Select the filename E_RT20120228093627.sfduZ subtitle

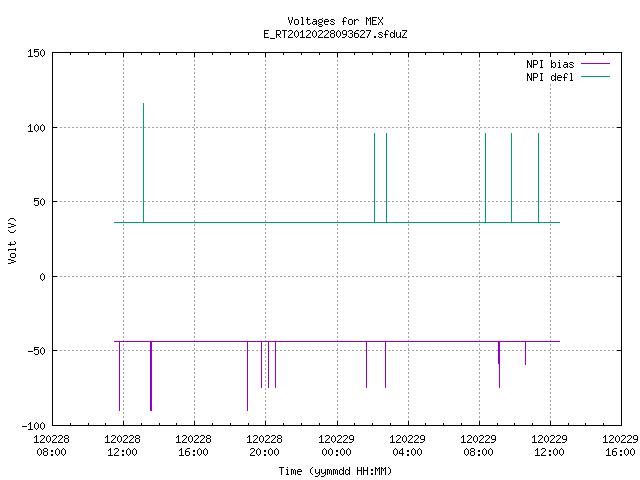coord(335,34)
